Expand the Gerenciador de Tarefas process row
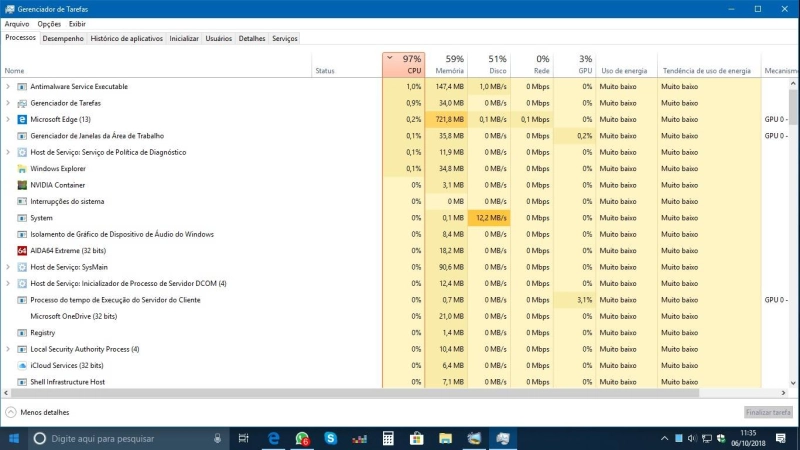The height and width of the screenshot is (450, 800). click(x=8, y=103)
